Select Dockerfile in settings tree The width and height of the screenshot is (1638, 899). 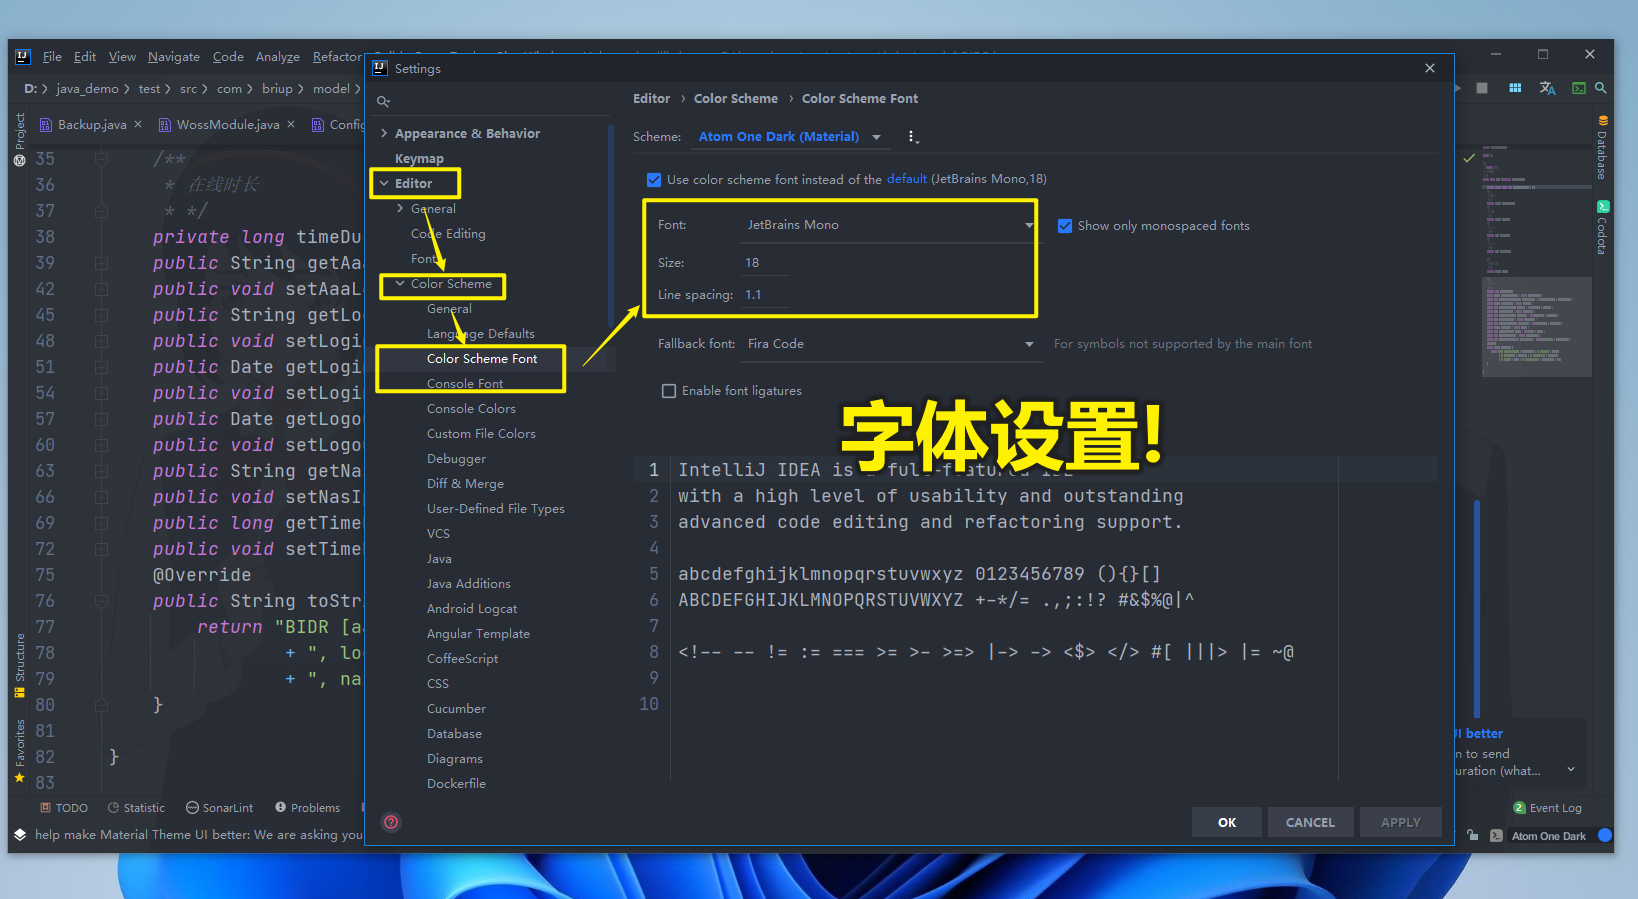pyautogui.click(x=456, y=784)
